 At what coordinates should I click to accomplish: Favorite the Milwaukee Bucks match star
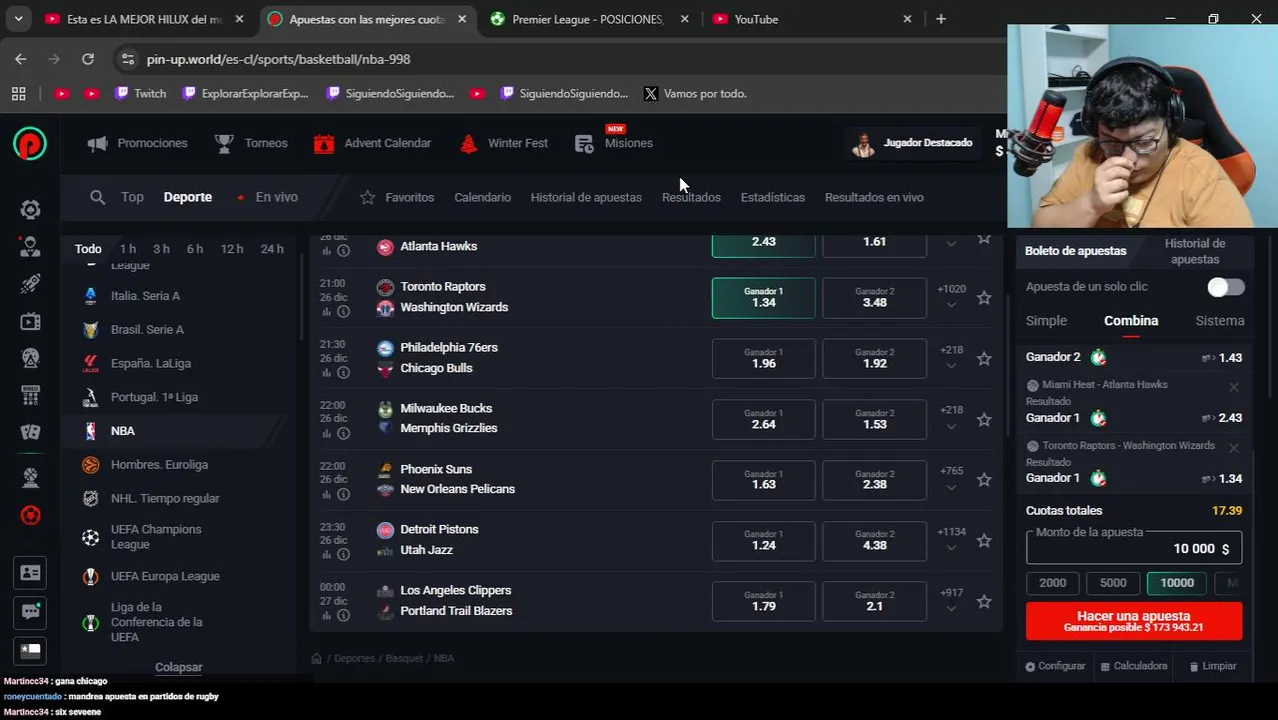tap(984, 420)
